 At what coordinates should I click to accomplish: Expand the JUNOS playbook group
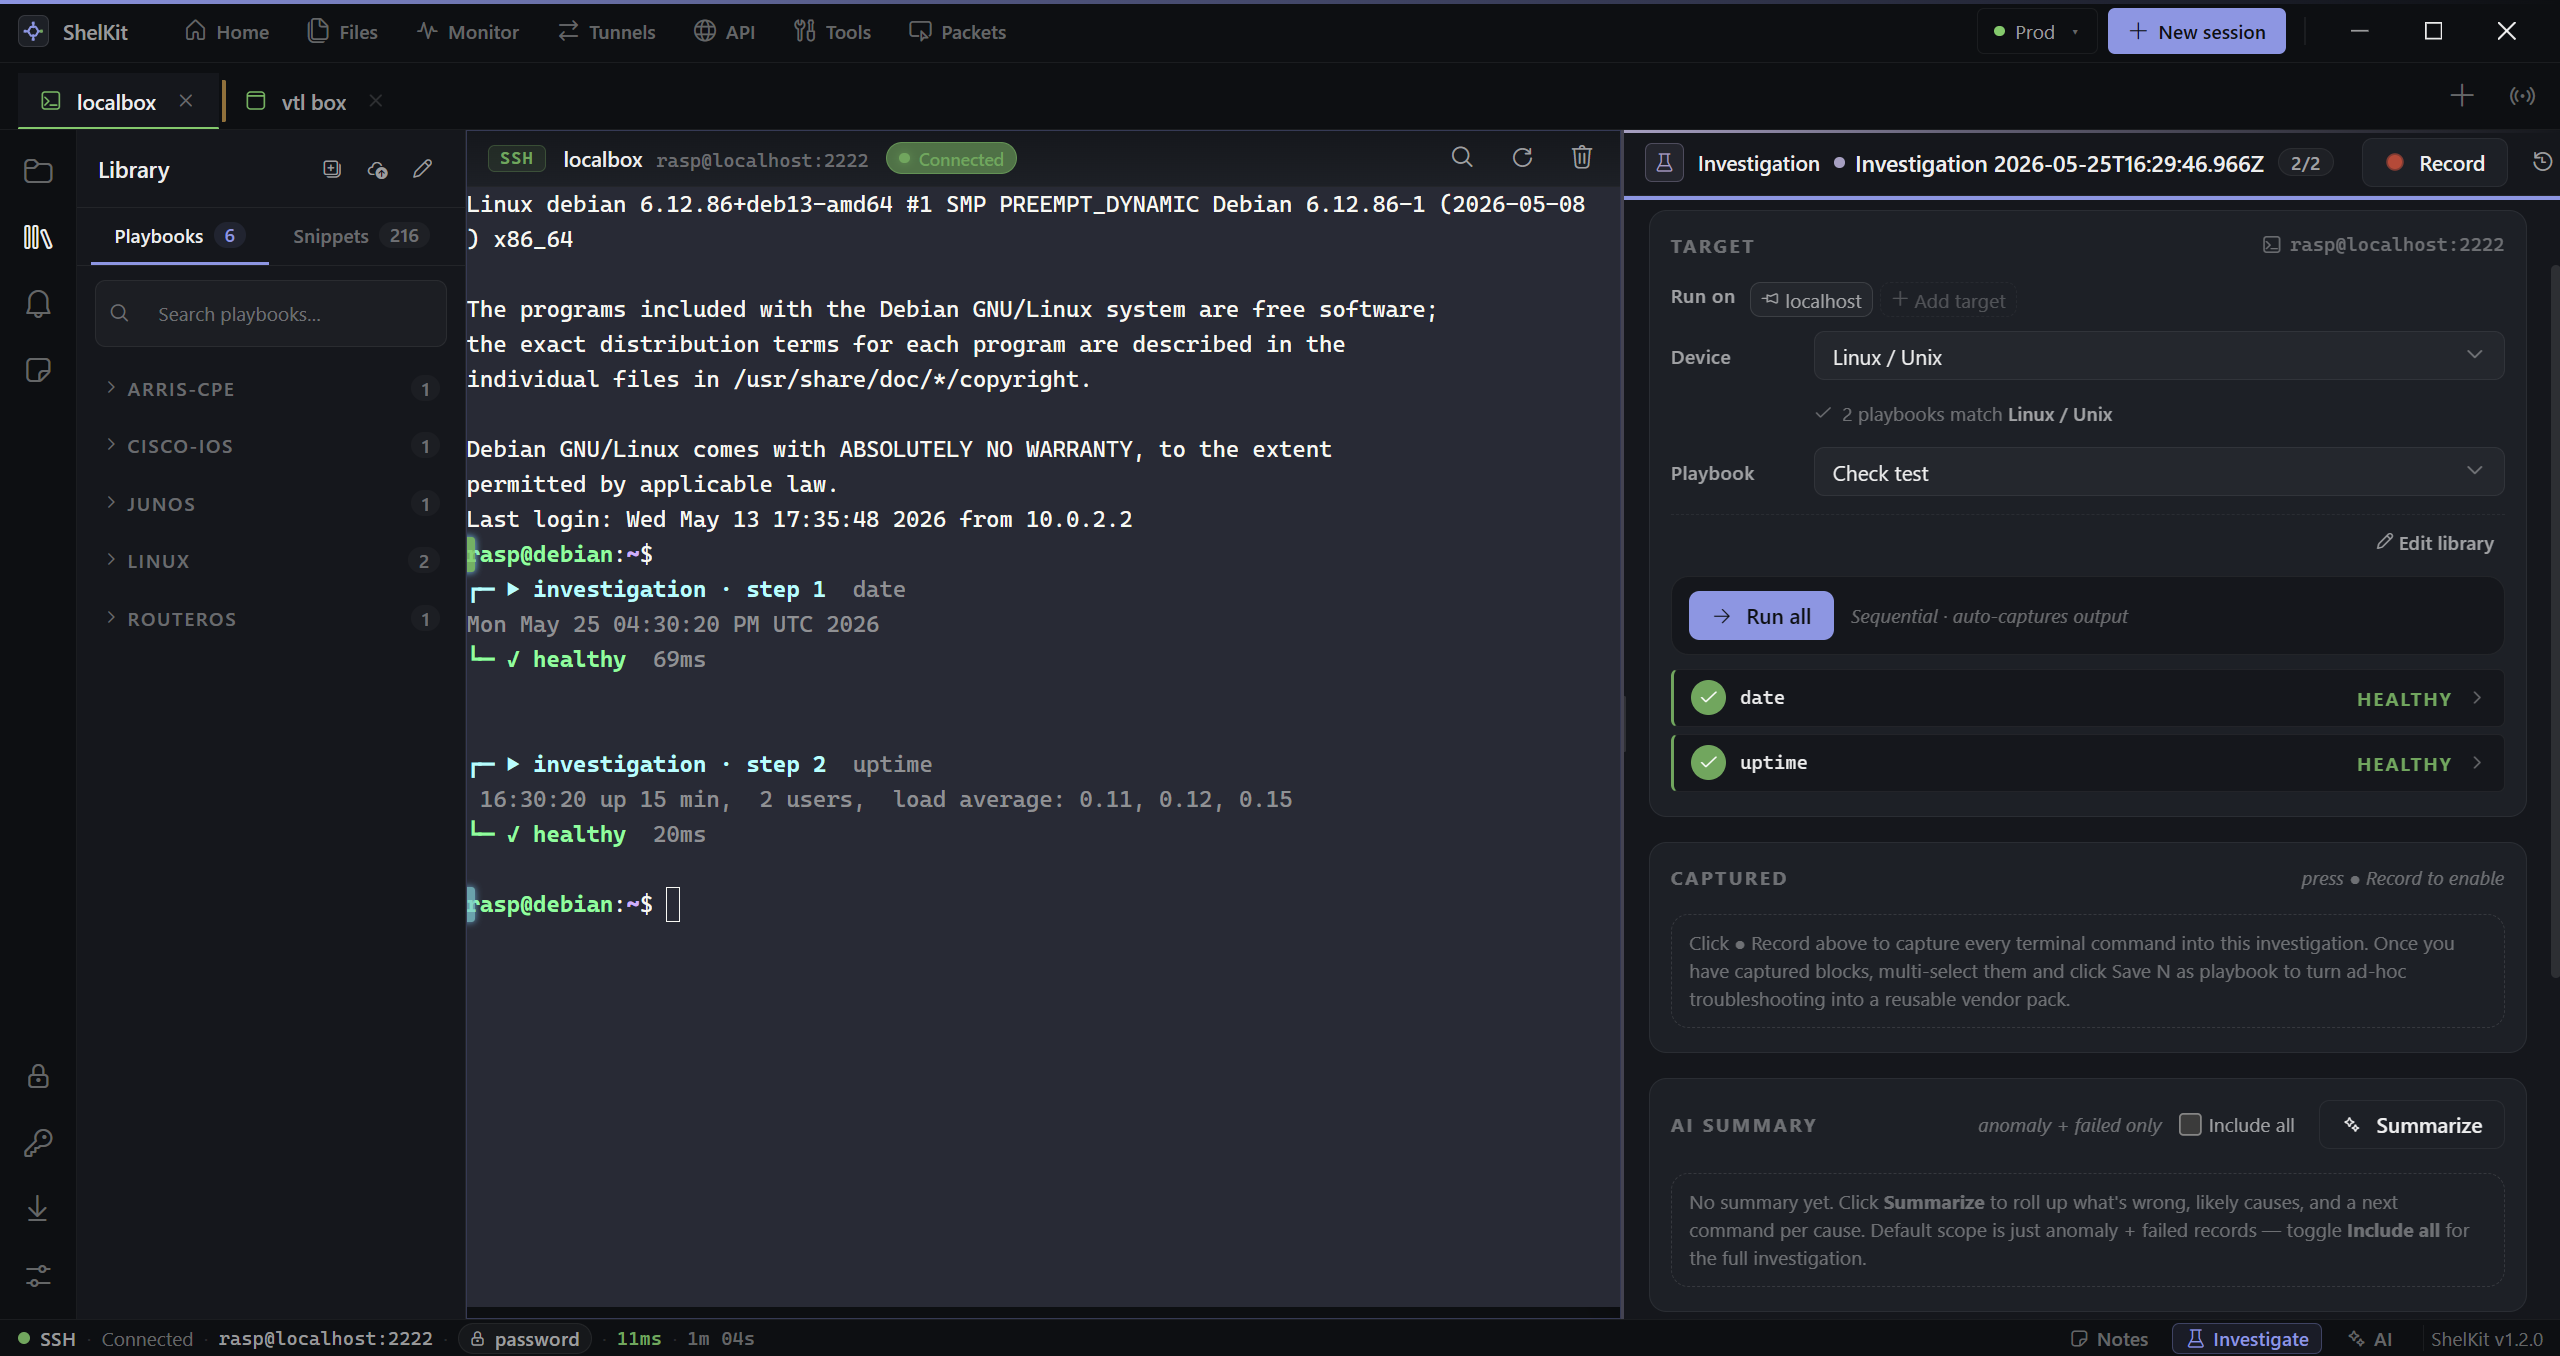click(270, 504)
